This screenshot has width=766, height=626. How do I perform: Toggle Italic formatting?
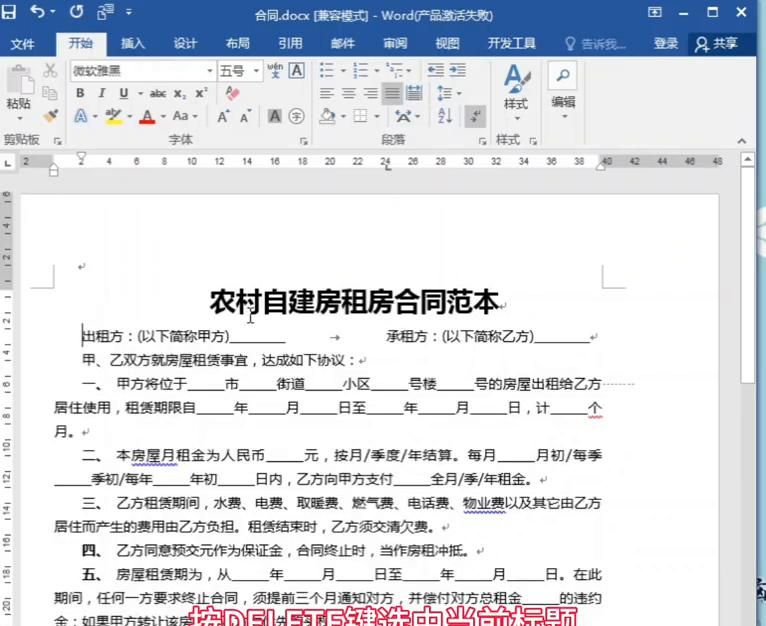[102, 93]
